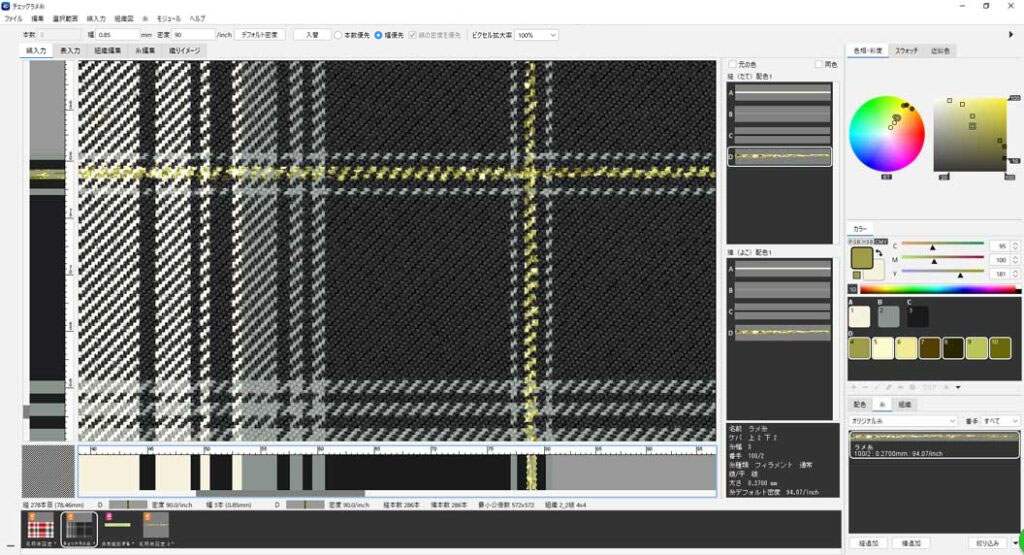Click the swap foreground/background color arrow icon
This screenshot has width=1024, height=555.
(x=877, y=254)
